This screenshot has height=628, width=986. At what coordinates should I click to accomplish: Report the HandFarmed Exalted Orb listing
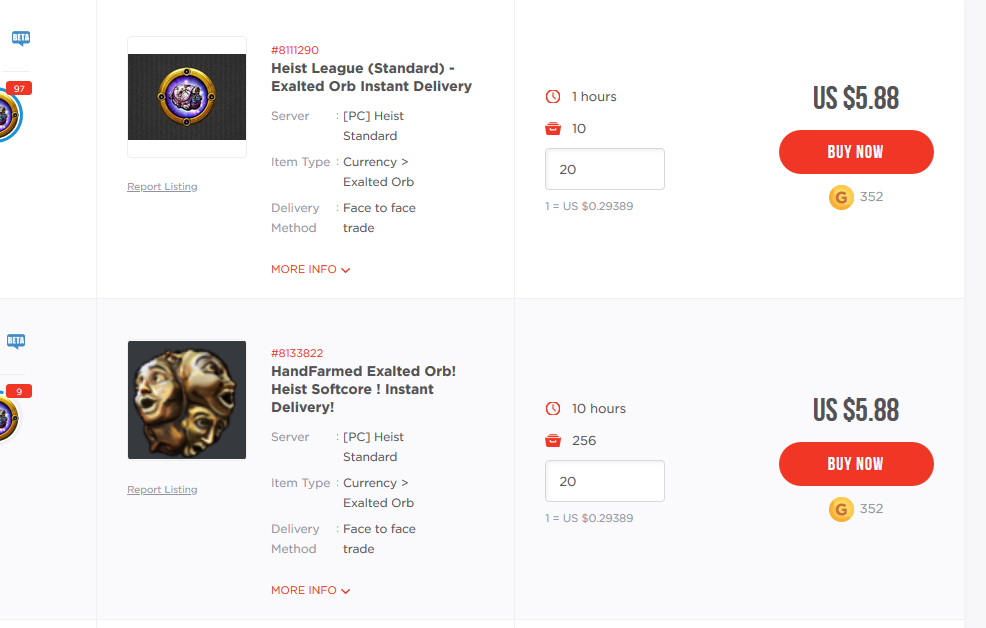click(162, 490)
